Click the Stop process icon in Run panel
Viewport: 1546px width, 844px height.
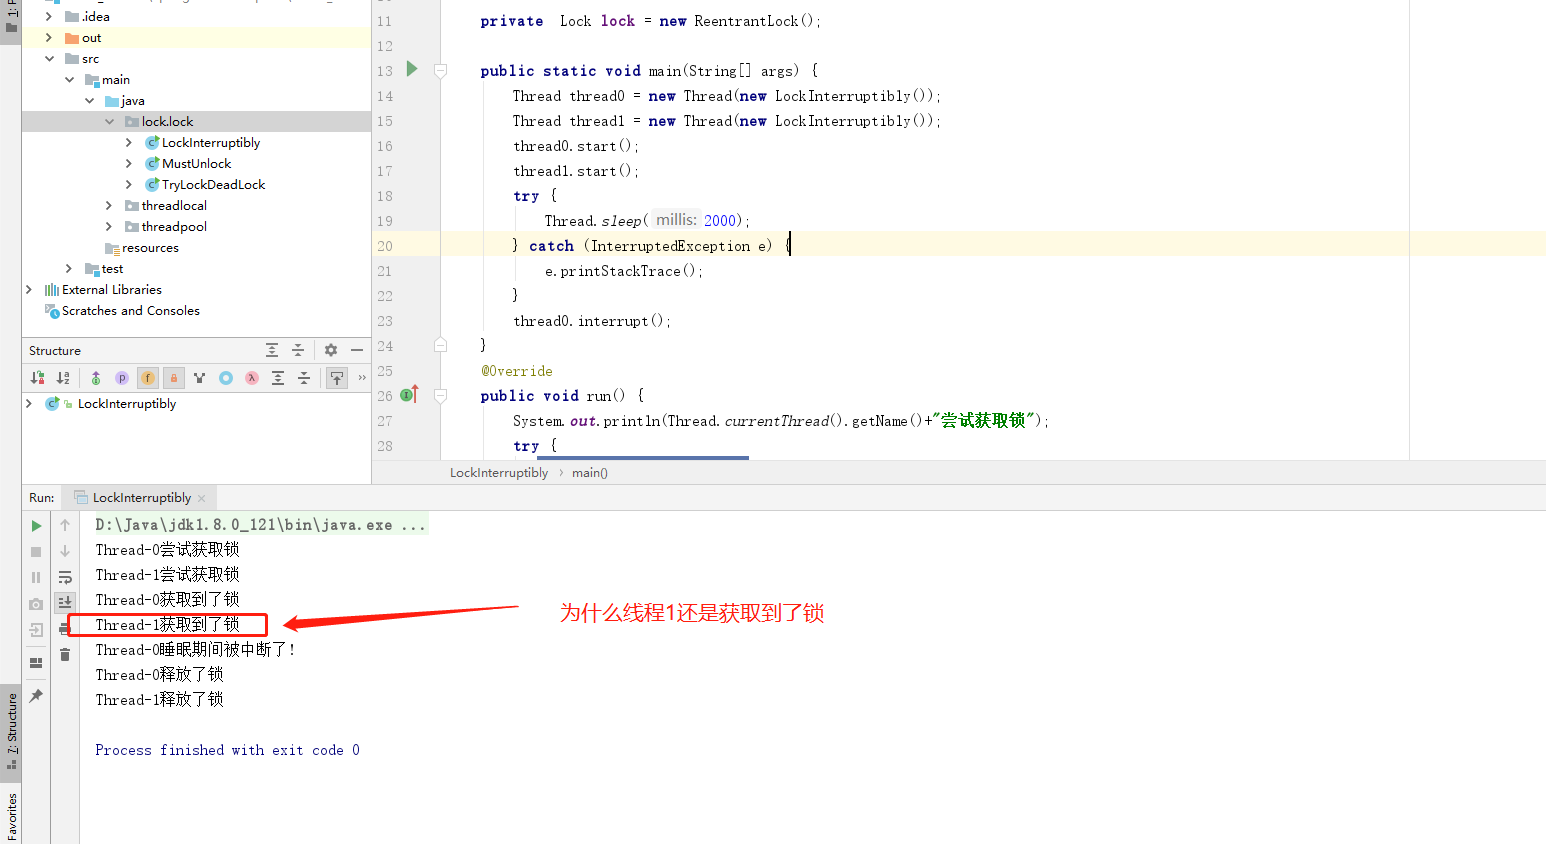pos(36,552)
